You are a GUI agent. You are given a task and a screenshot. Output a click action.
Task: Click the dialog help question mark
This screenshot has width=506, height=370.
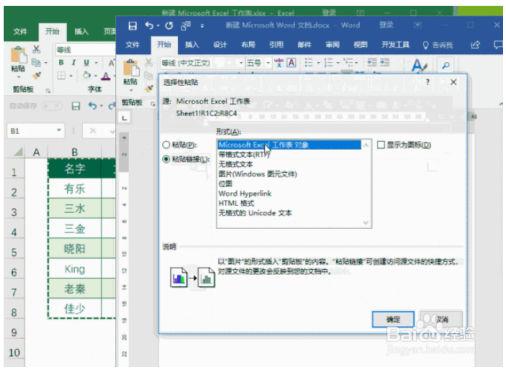pos(428,82)
